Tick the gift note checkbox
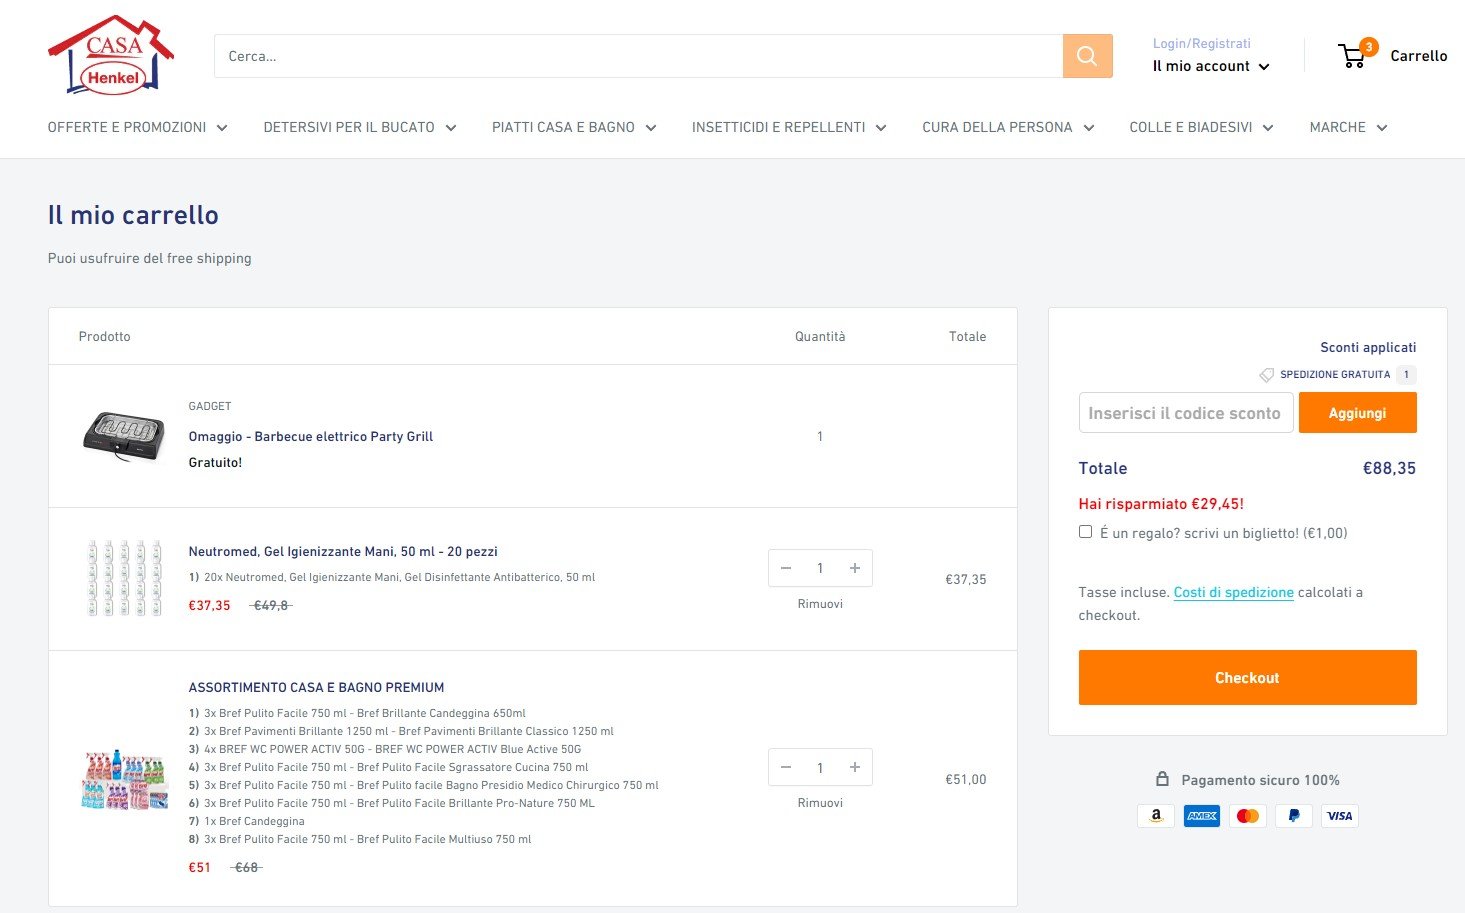 point(1085,532)
